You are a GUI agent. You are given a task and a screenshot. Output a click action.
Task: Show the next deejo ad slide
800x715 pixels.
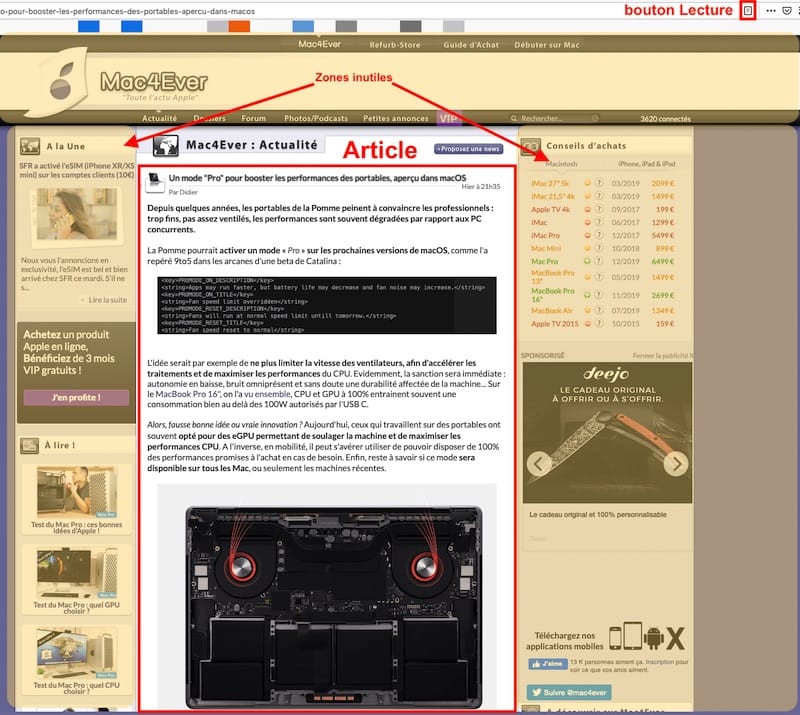(x=676, y=464)
